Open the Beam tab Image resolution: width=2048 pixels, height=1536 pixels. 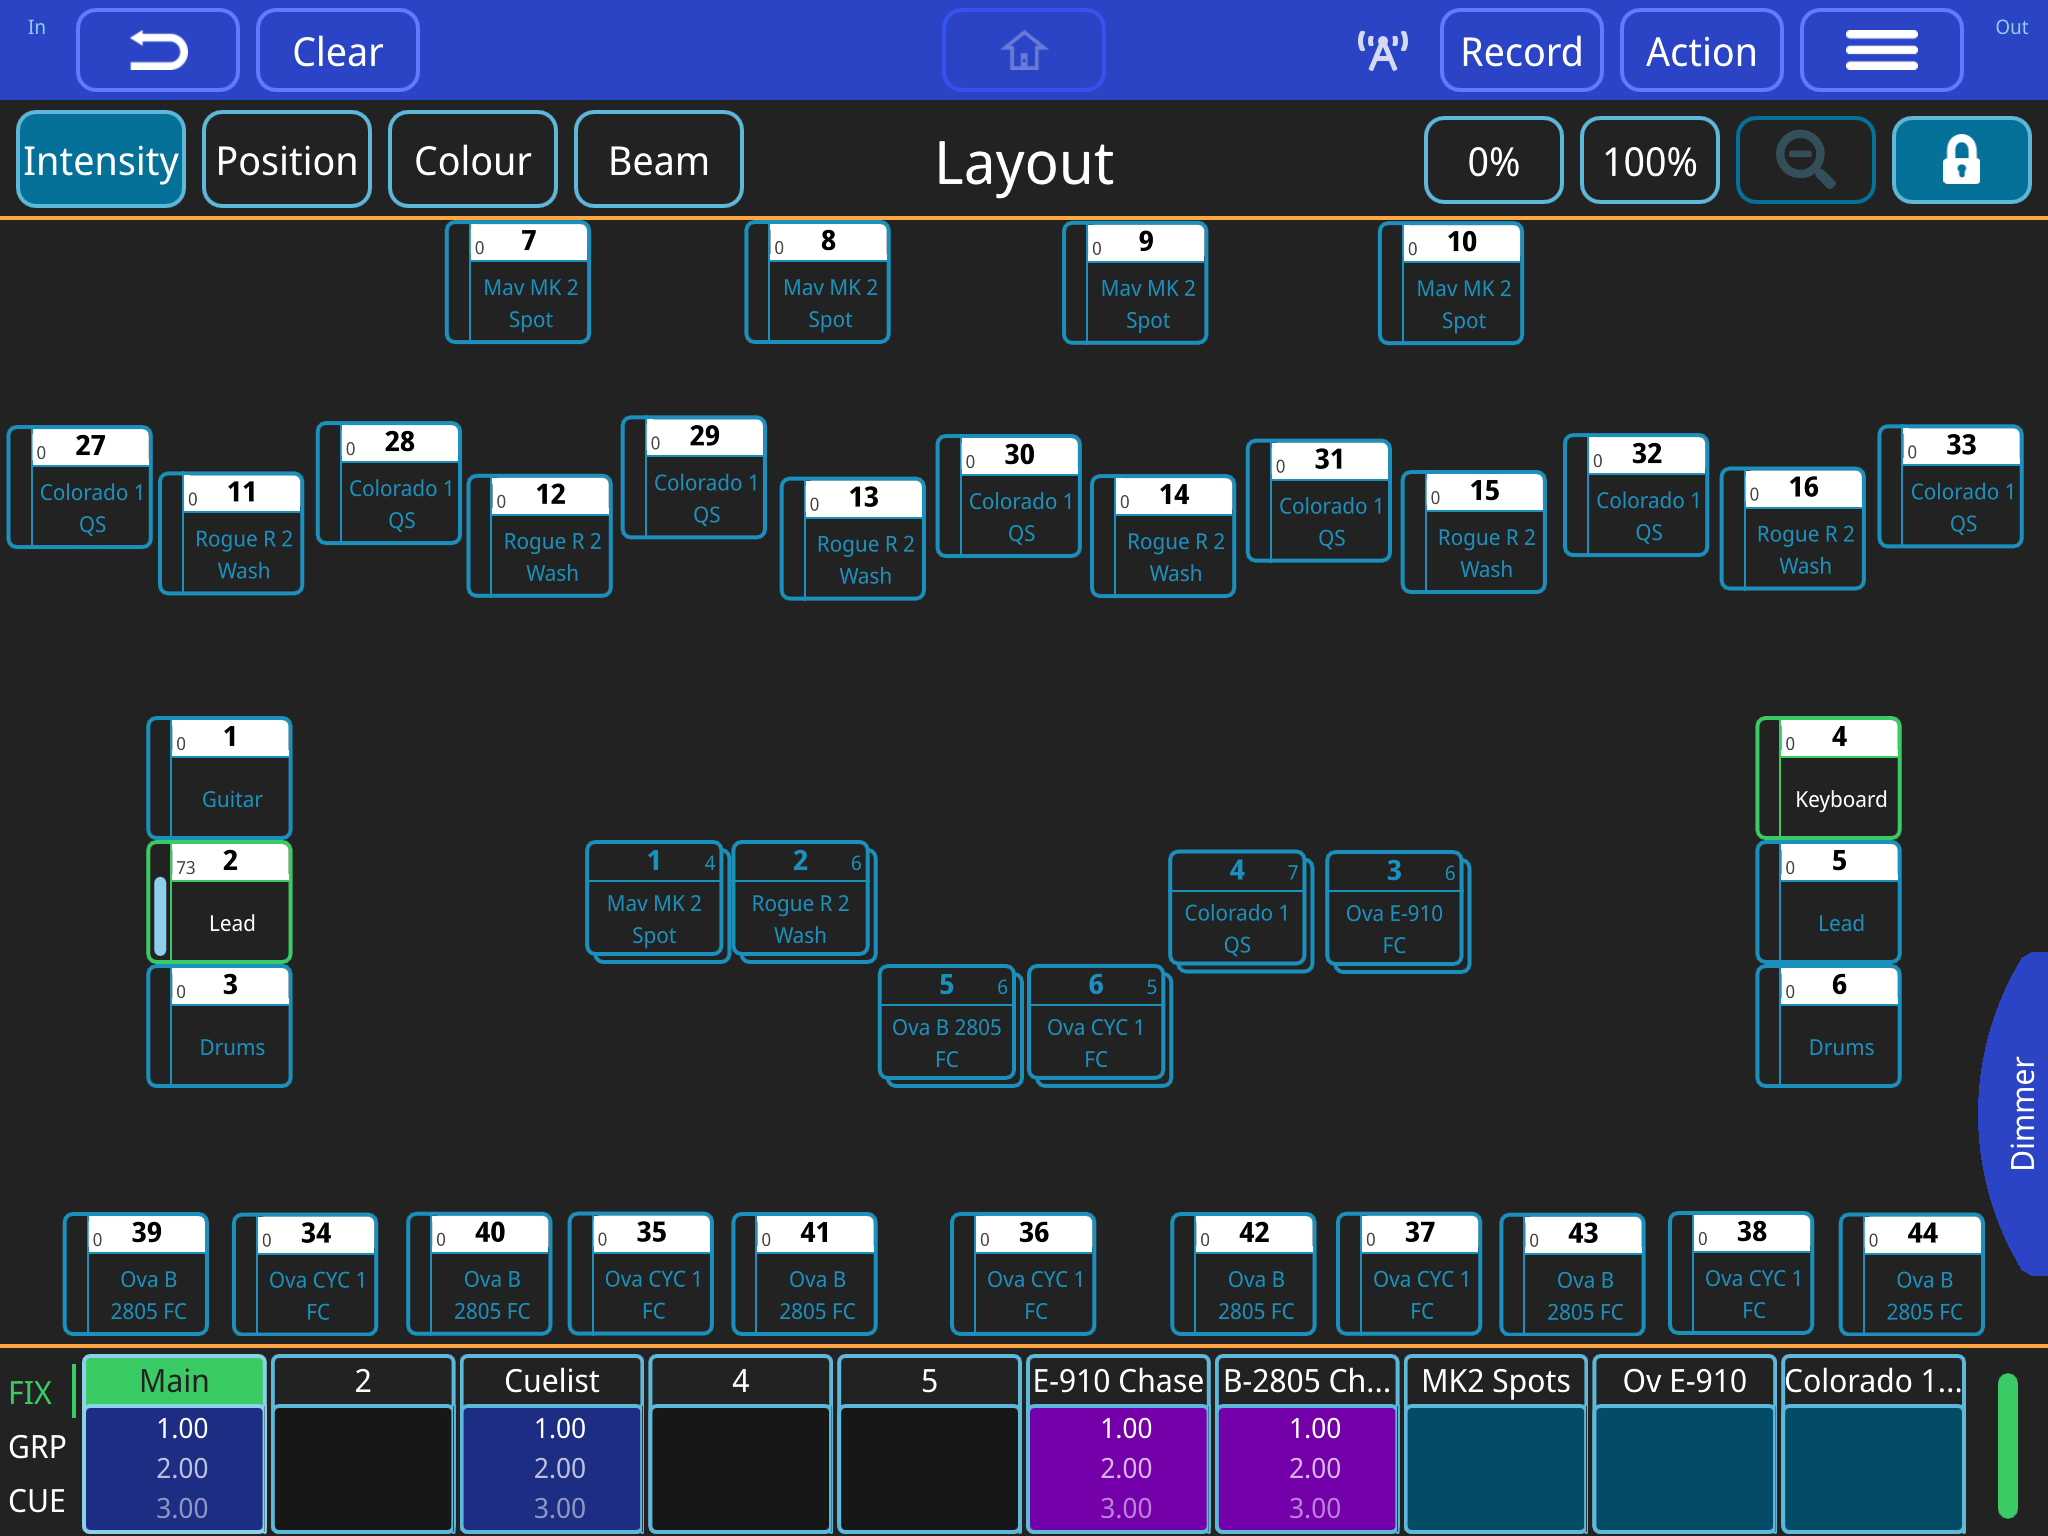[657, 159]
